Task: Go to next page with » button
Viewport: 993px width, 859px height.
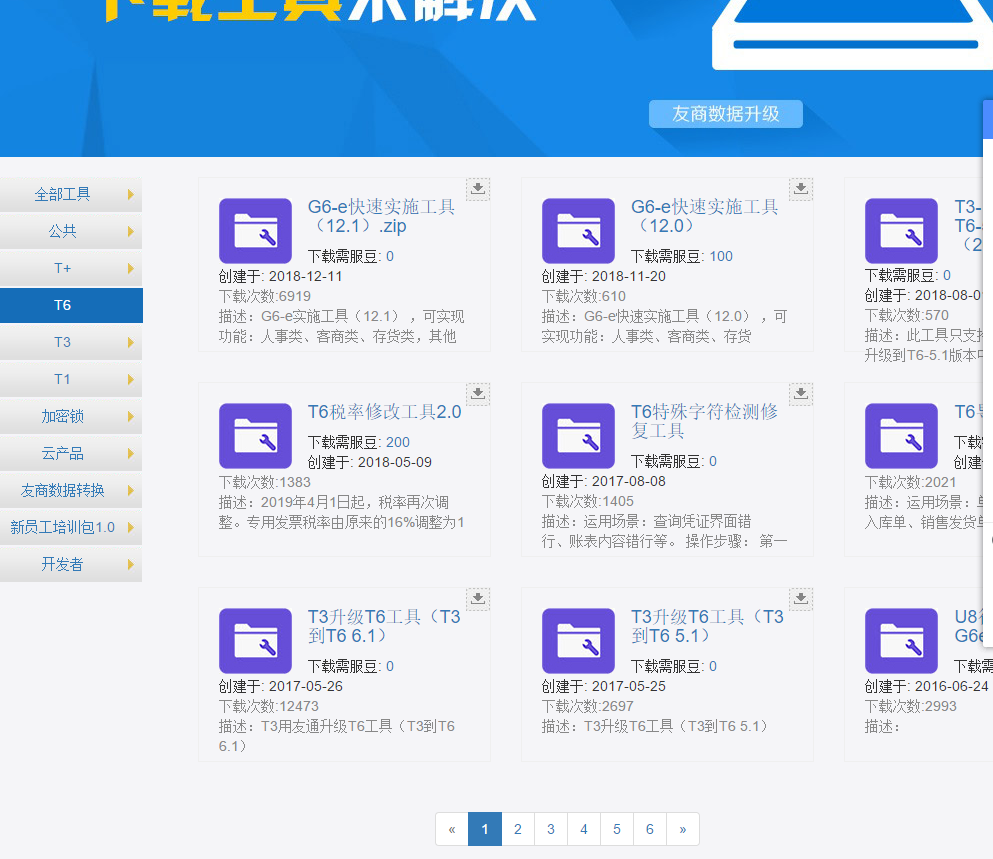Action: (x=683, y=829)
